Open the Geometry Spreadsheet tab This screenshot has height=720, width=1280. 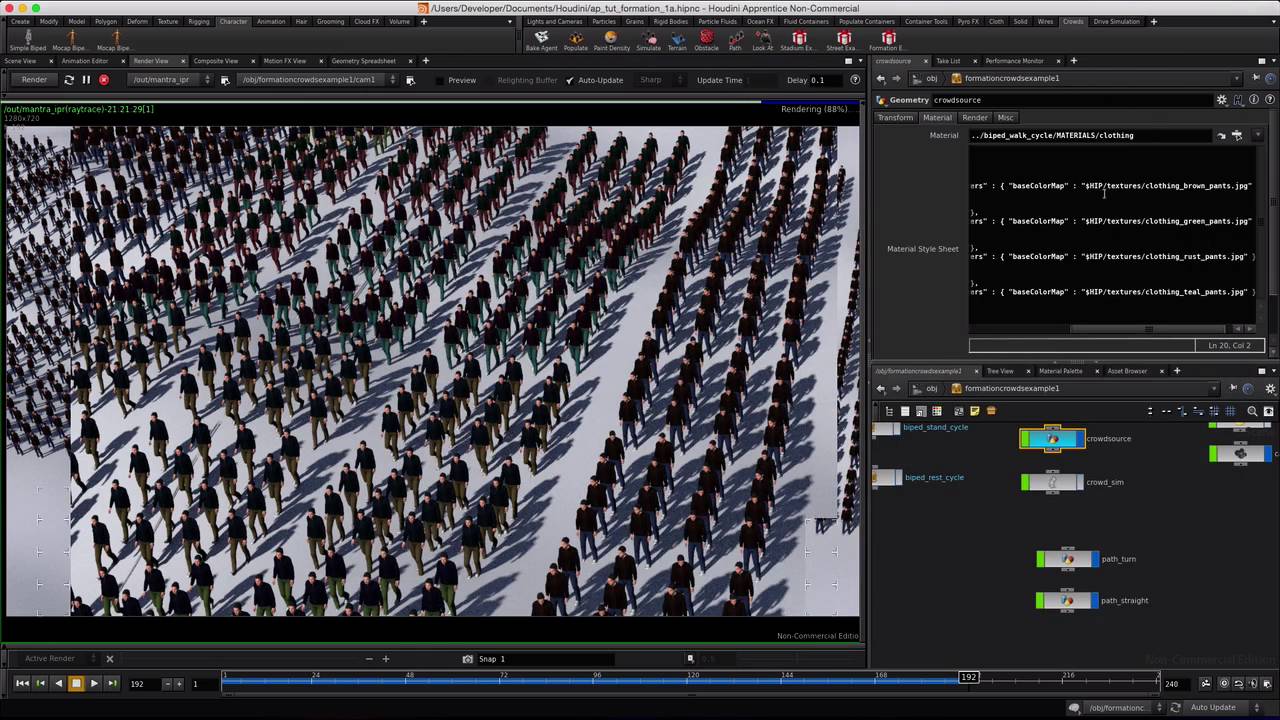pyautogui.click(x=364, y=61)
